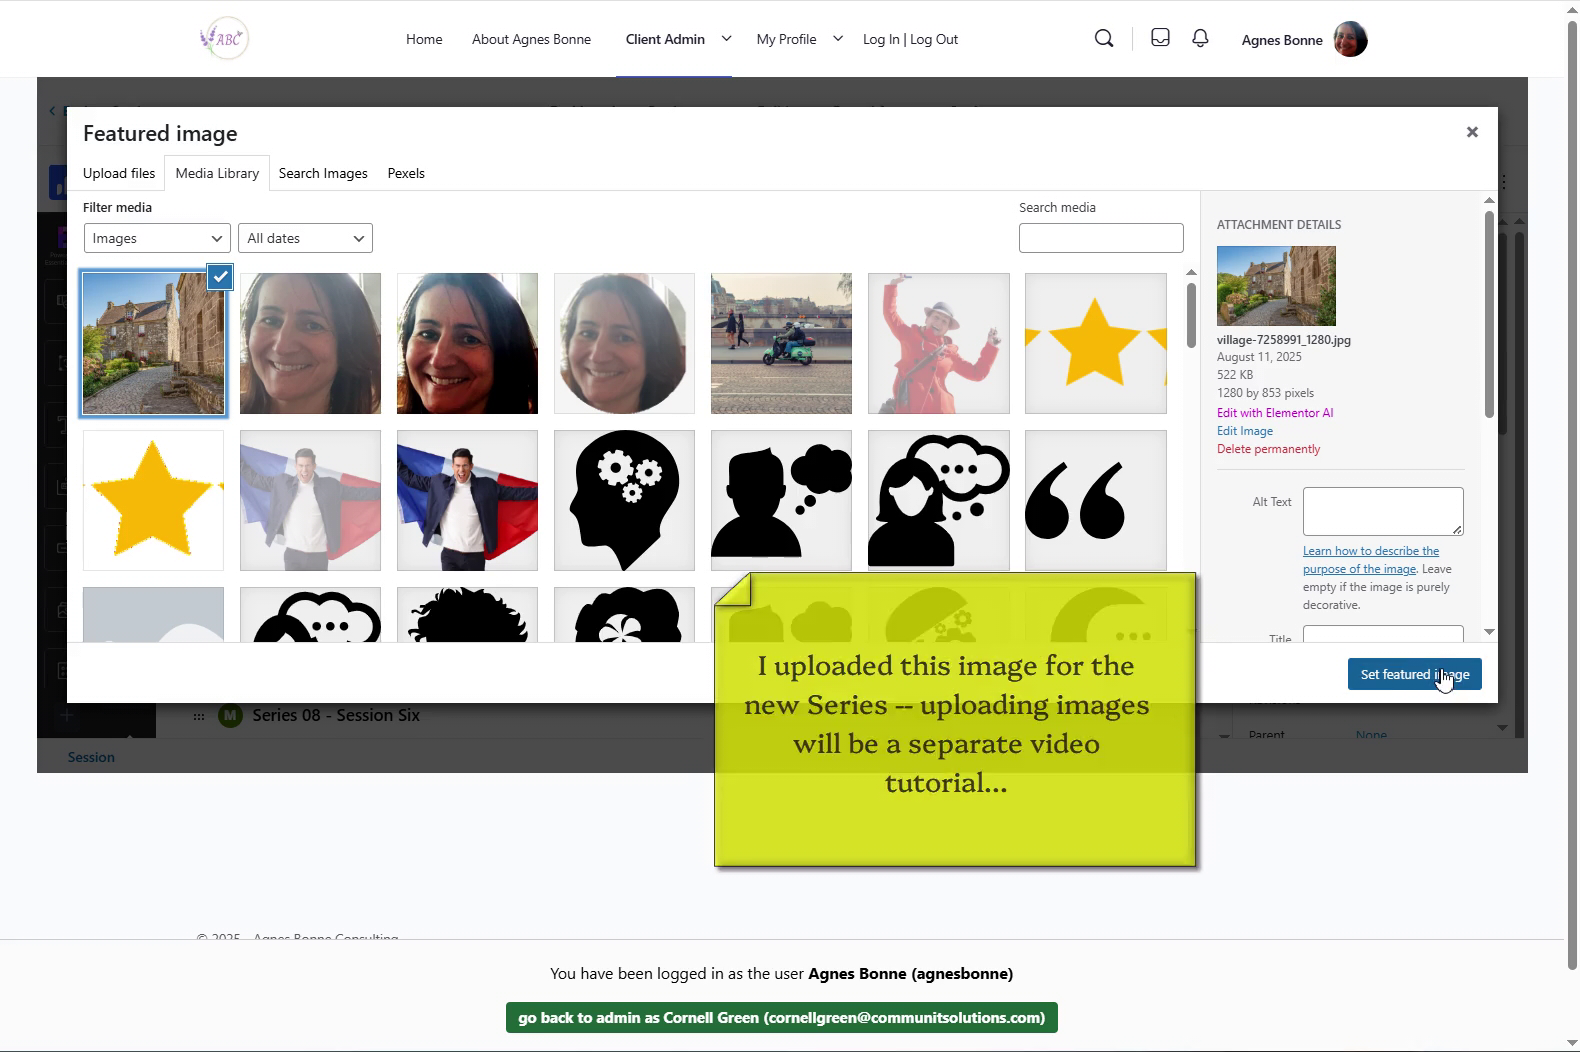
Task: Select the quotation marks icon image
Action: 1095,500
